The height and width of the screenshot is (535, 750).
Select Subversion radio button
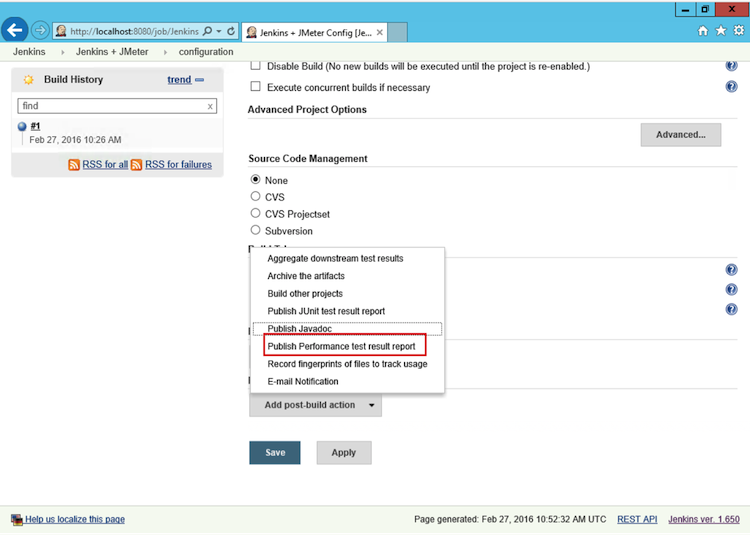coord(255,230)
